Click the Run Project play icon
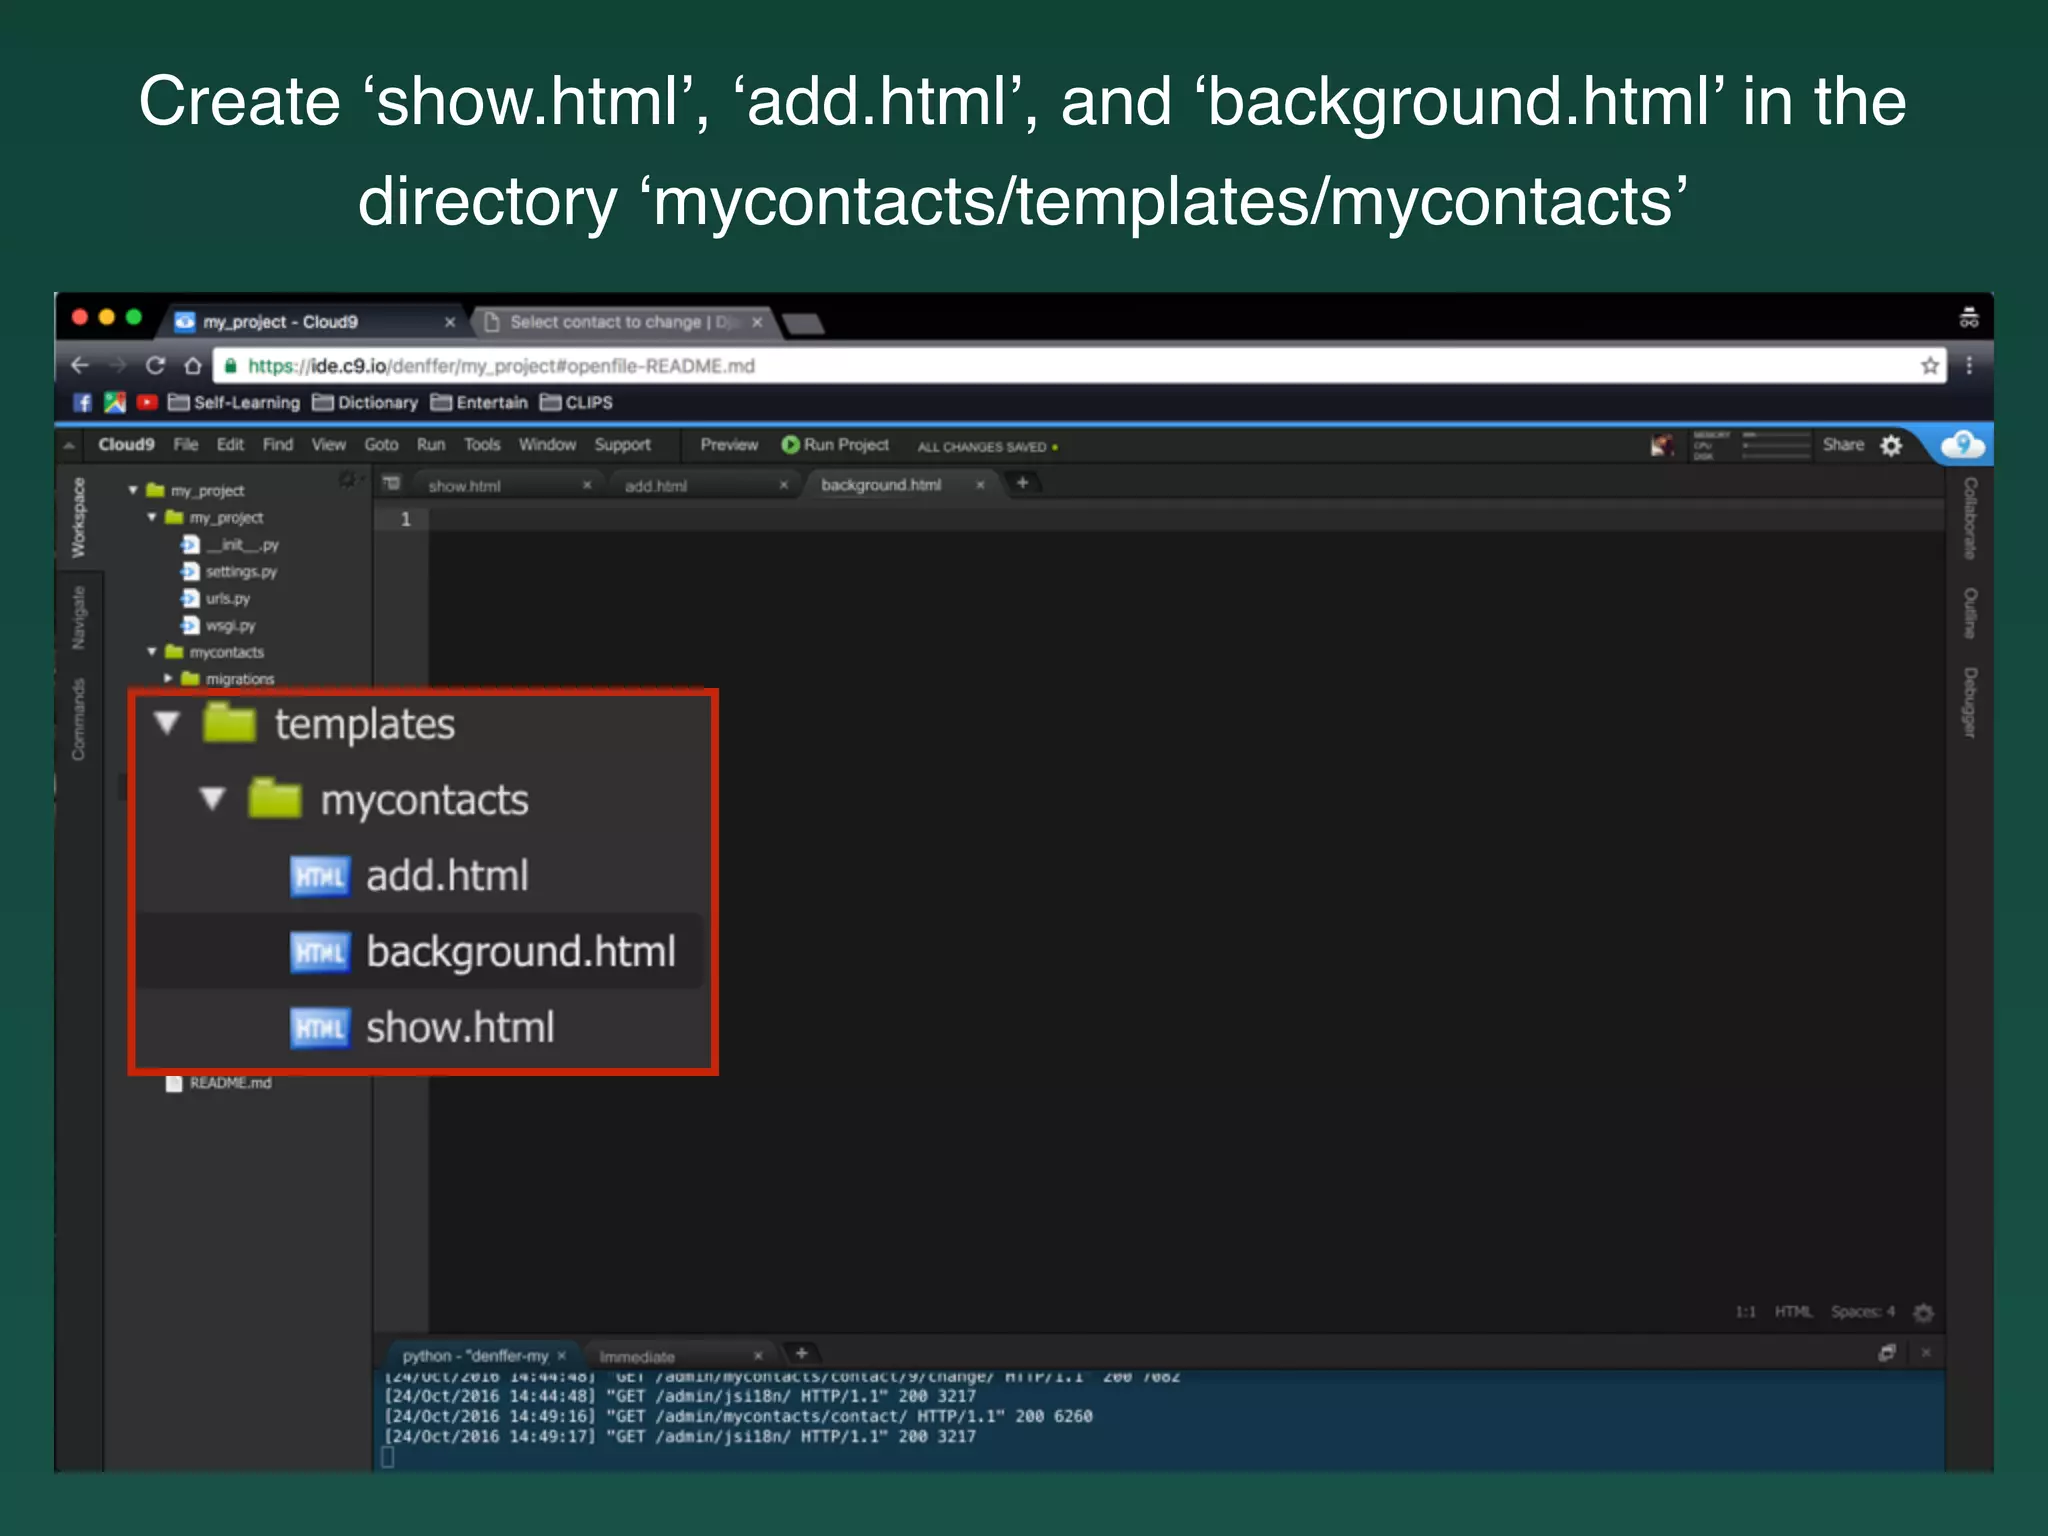The image size is (2048, 1536). point(790,445)
